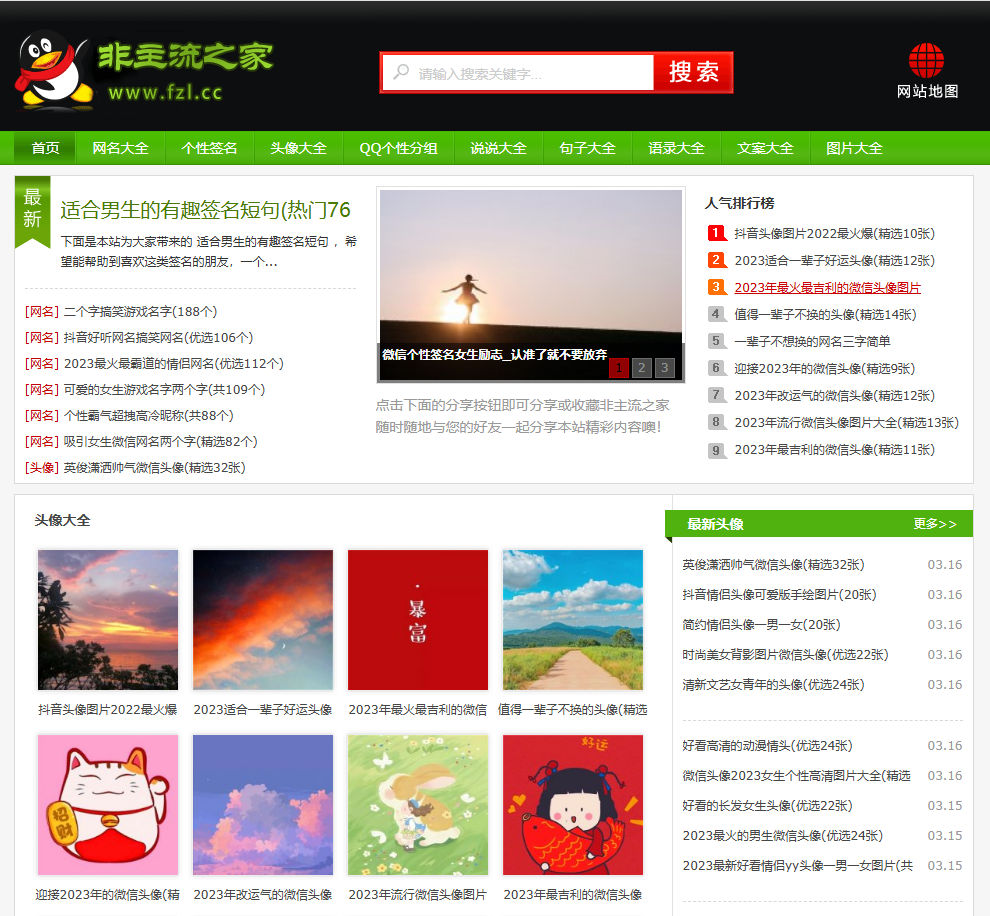Switch to the 说说大全 section
Image resolution: width=990 pixels, height=916 pixels.
tap(497, 147)
